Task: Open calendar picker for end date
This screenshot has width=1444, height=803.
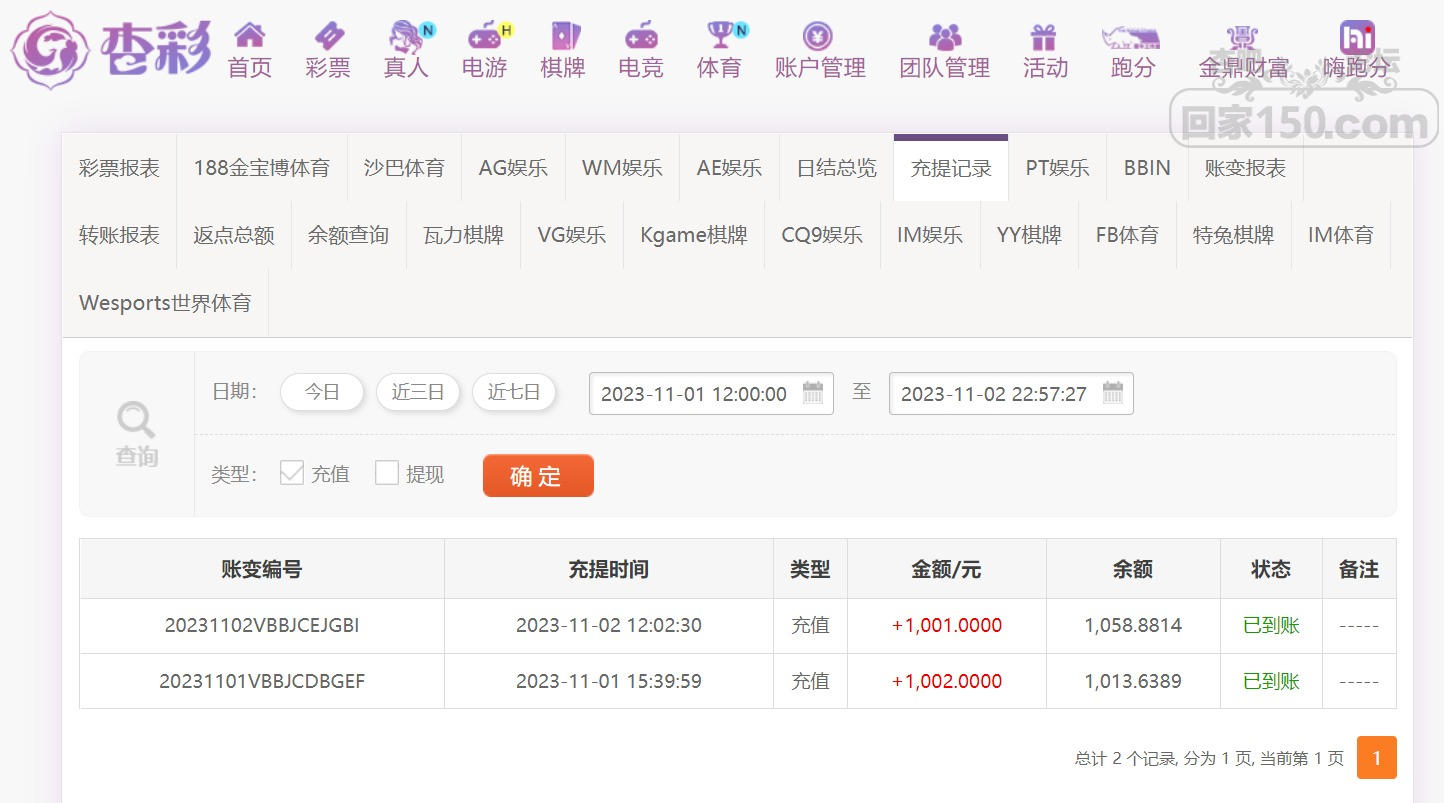Action: tap(1113, 393)
